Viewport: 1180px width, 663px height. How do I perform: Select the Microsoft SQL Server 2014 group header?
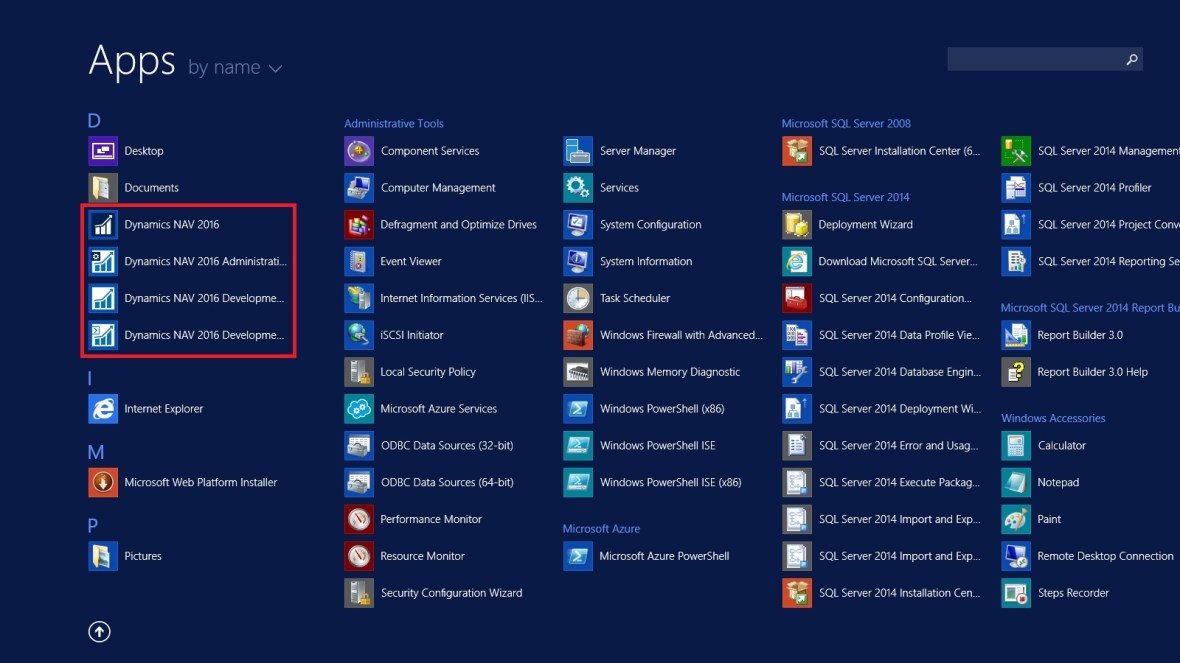(845, 197)
